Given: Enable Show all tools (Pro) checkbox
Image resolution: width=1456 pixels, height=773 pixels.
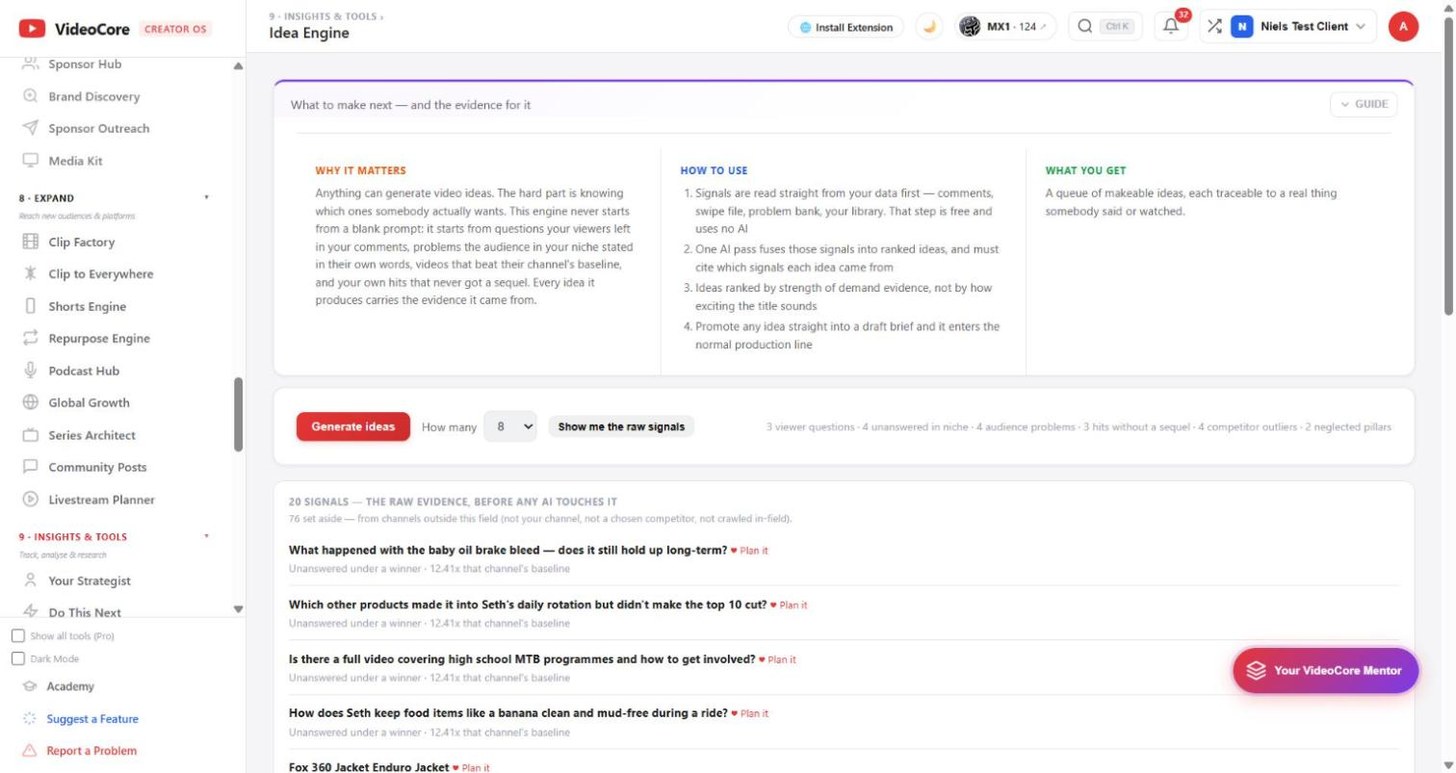Looking at the screenshot, I should (x=18, y=636).
